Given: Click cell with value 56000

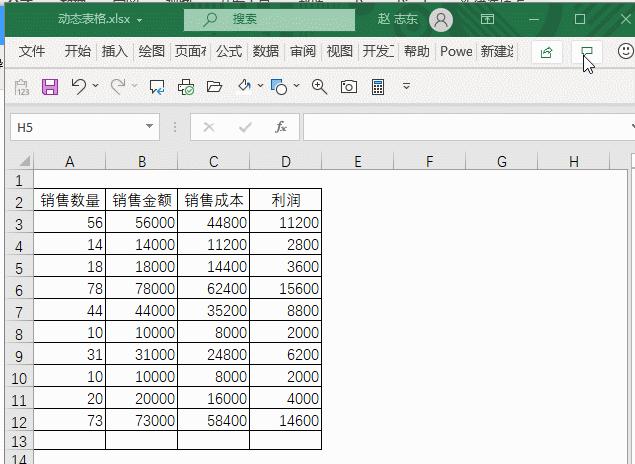Looking at the screenshot, I should pos(142,222).
